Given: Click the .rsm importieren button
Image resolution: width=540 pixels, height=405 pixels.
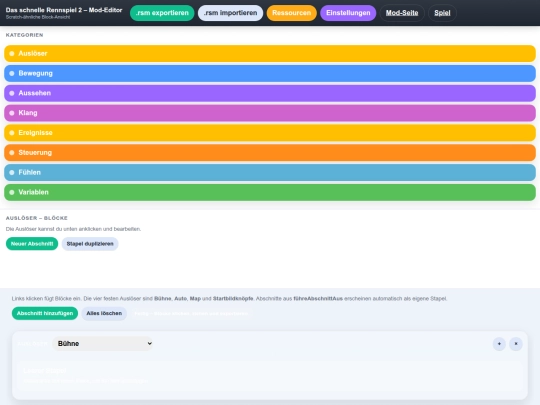Looking at the screenshot, I should click(x=230, y=13).
